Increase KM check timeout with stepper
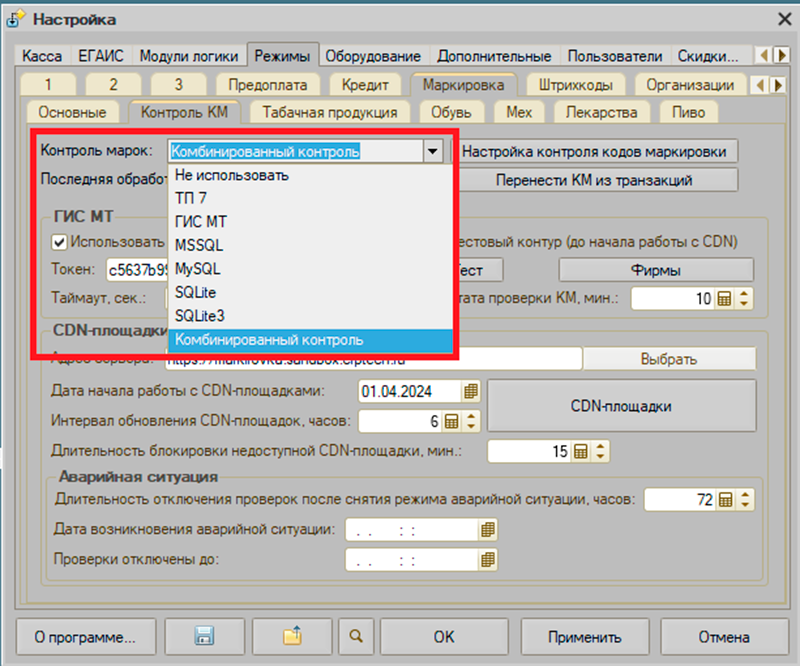Screen dimensions: 800x666 pyautogui.click(x=744, y=293)
